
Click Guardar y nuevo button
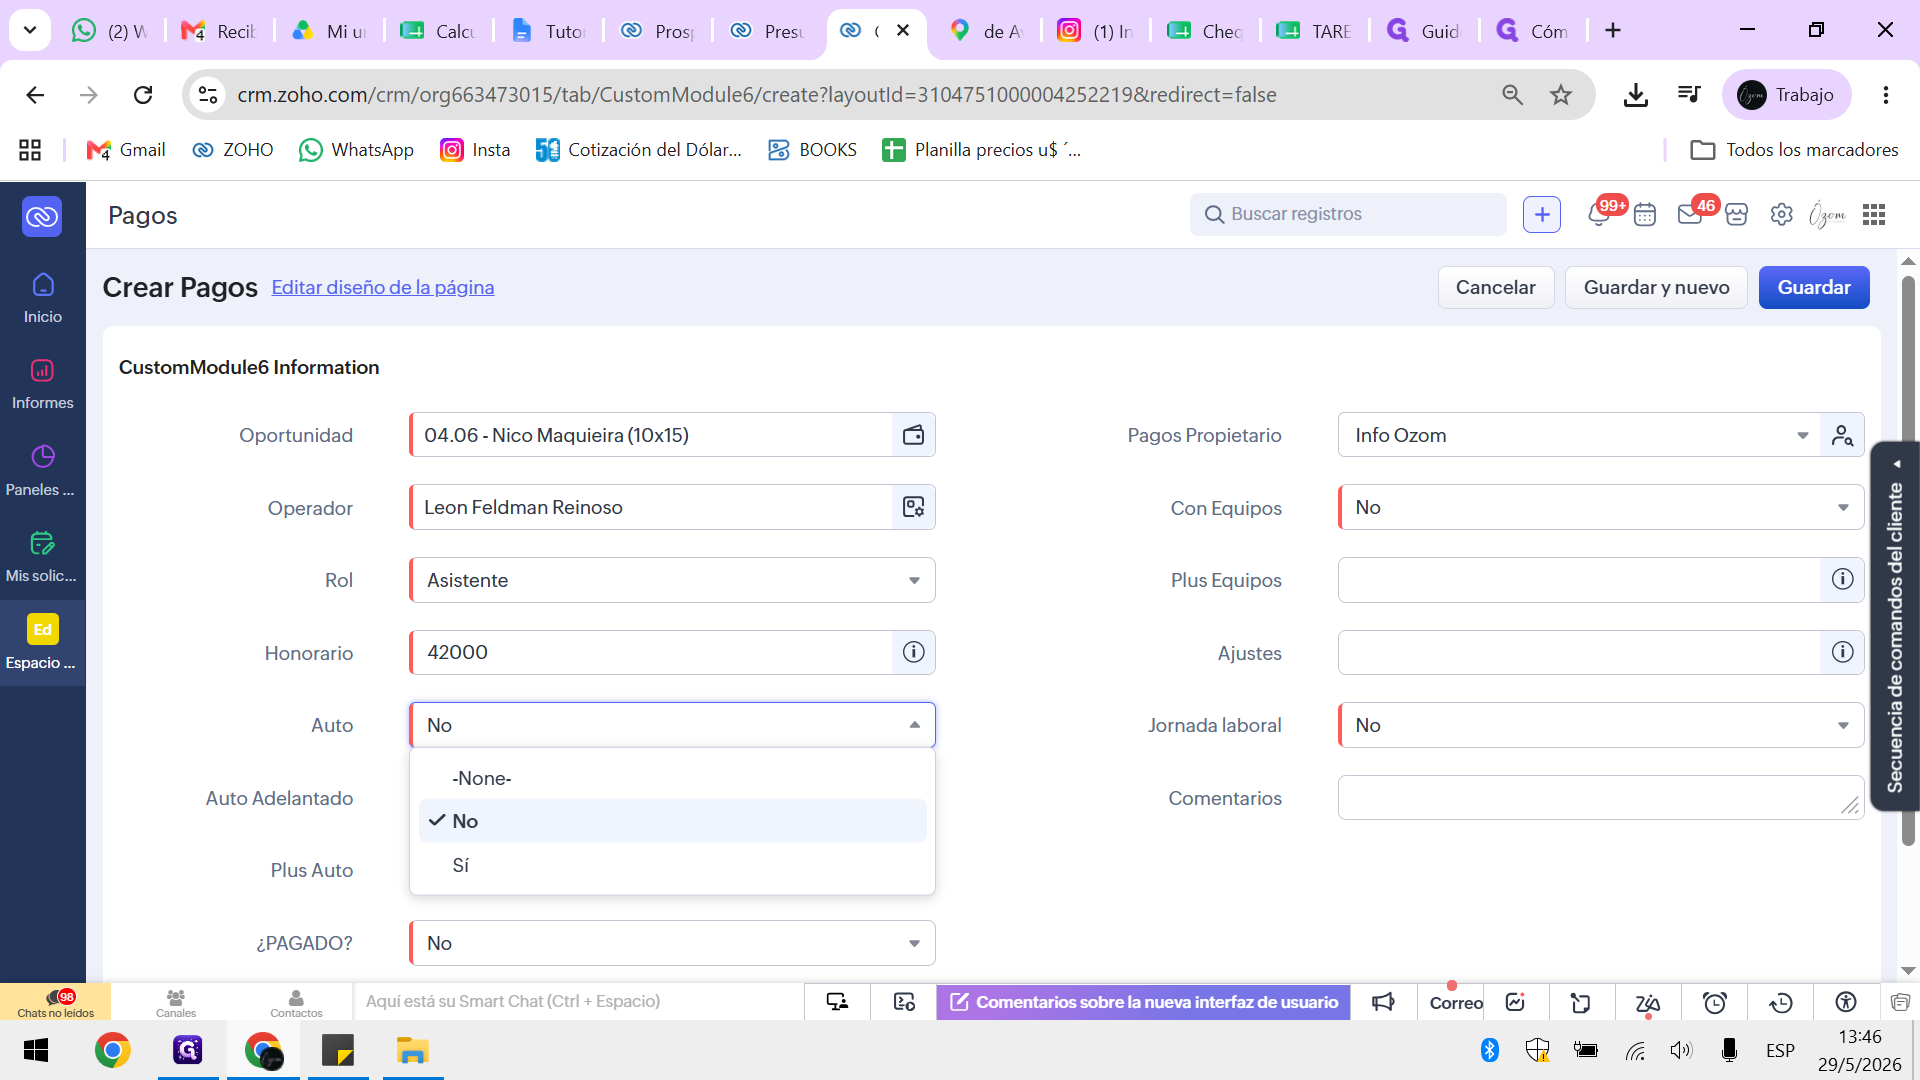point(1656,287)
